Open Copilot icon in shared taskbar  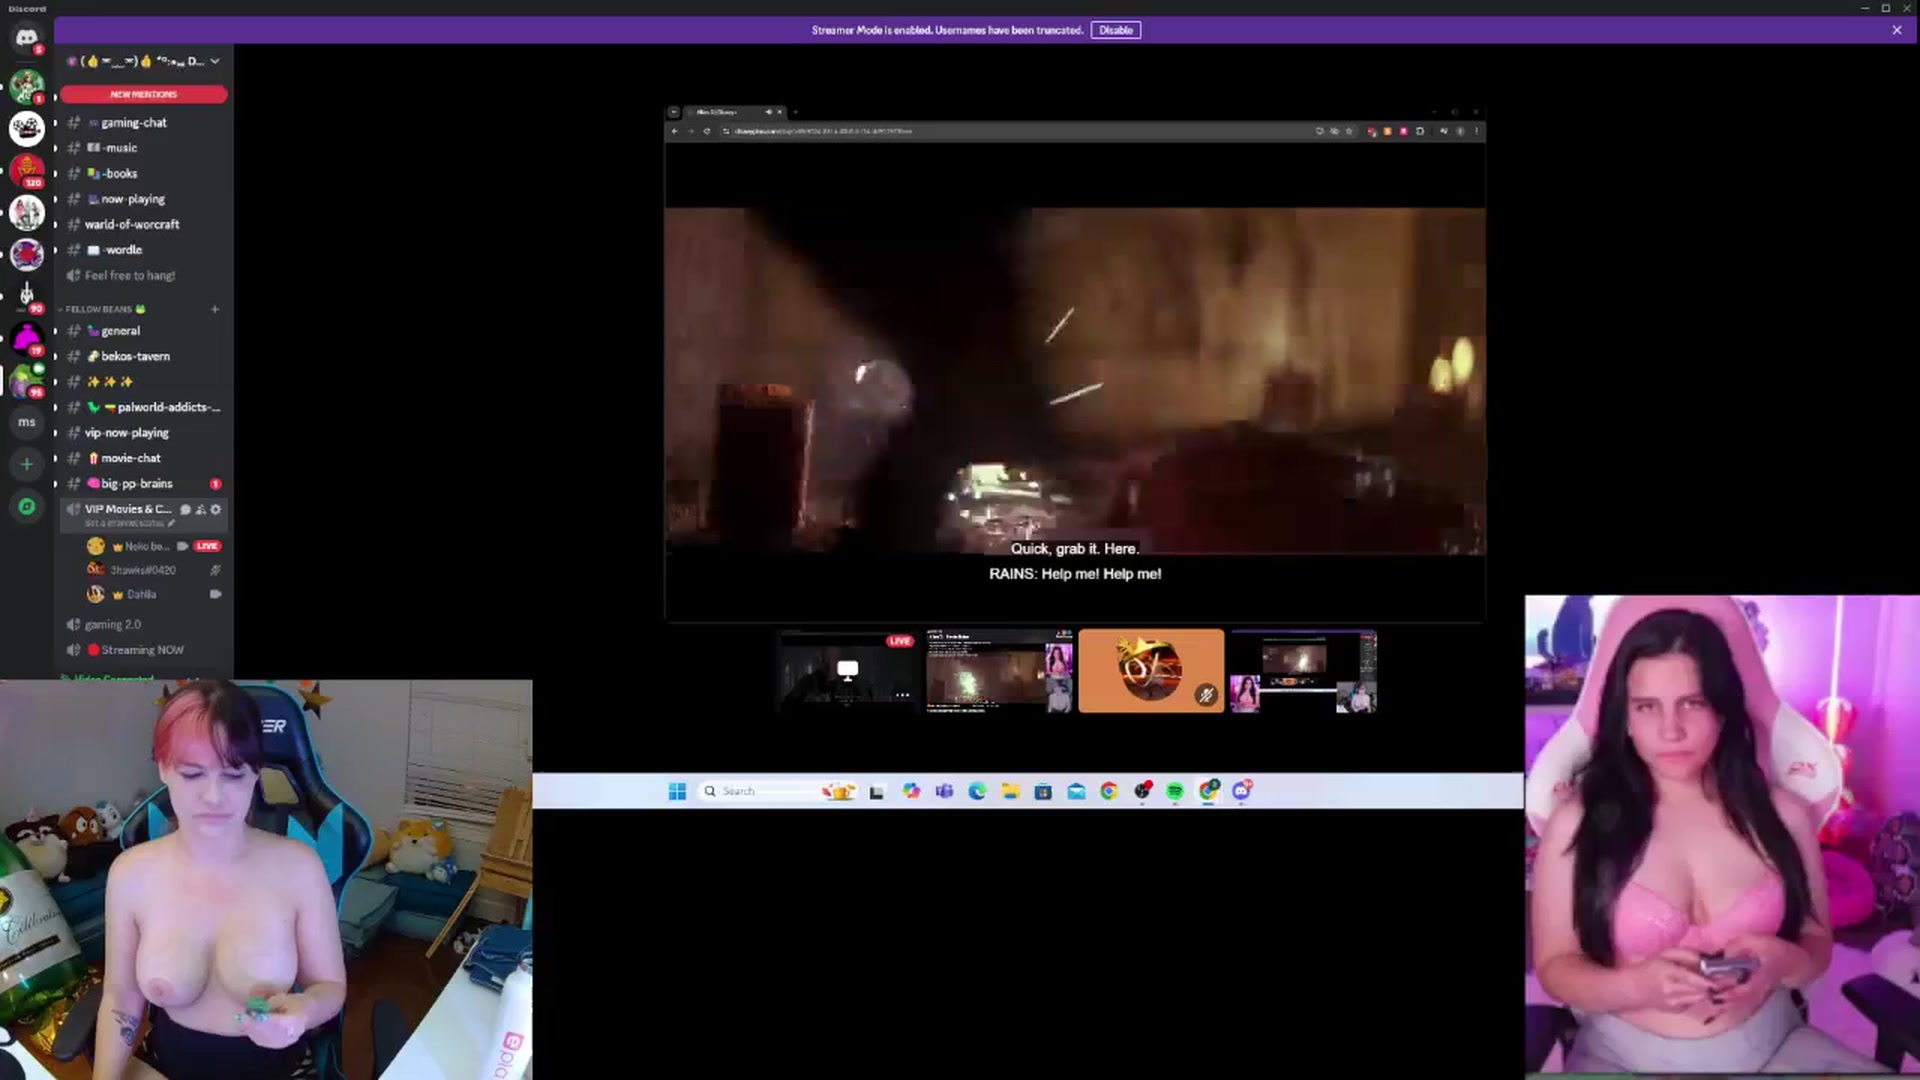tap(911, 791)
